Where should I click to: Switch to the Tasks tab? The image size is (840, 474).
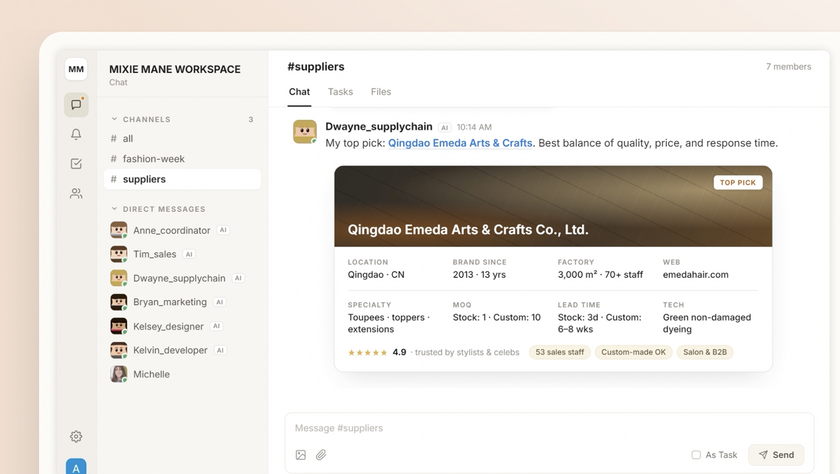(x=340, y=92)
